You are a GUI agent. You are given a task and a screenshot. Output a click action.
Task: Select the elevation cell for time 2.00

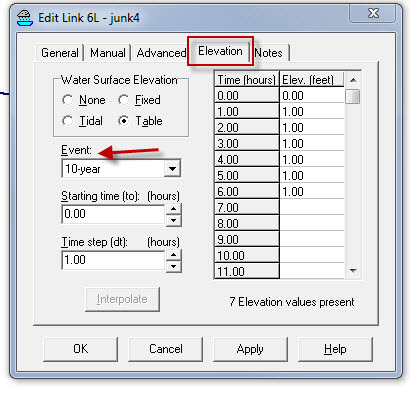point(312,127)
